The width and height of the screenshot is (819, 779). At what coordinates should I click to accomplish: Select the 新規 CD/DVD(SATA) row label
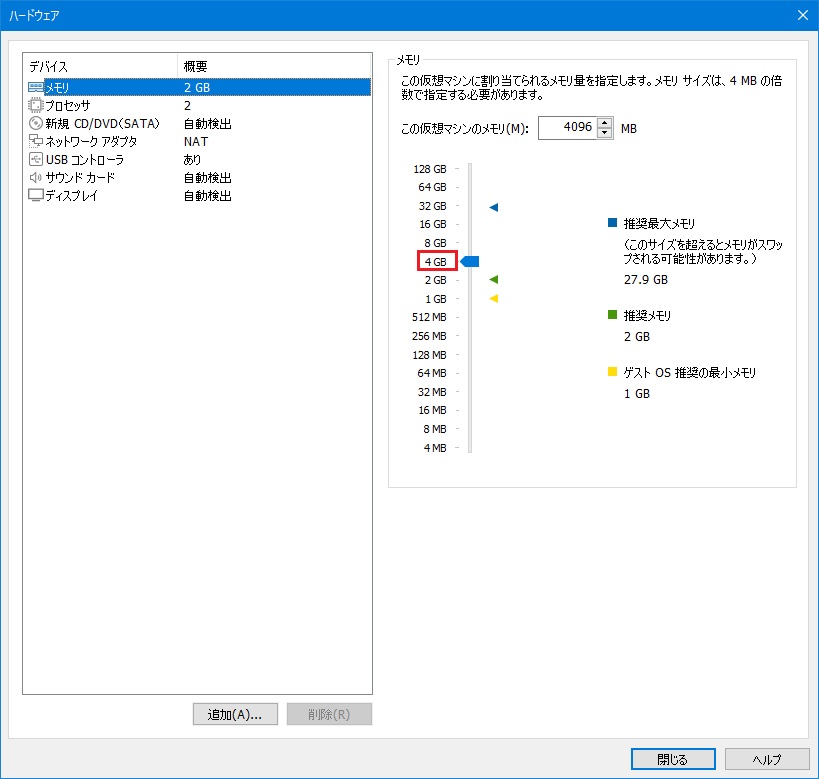point(102,123)
